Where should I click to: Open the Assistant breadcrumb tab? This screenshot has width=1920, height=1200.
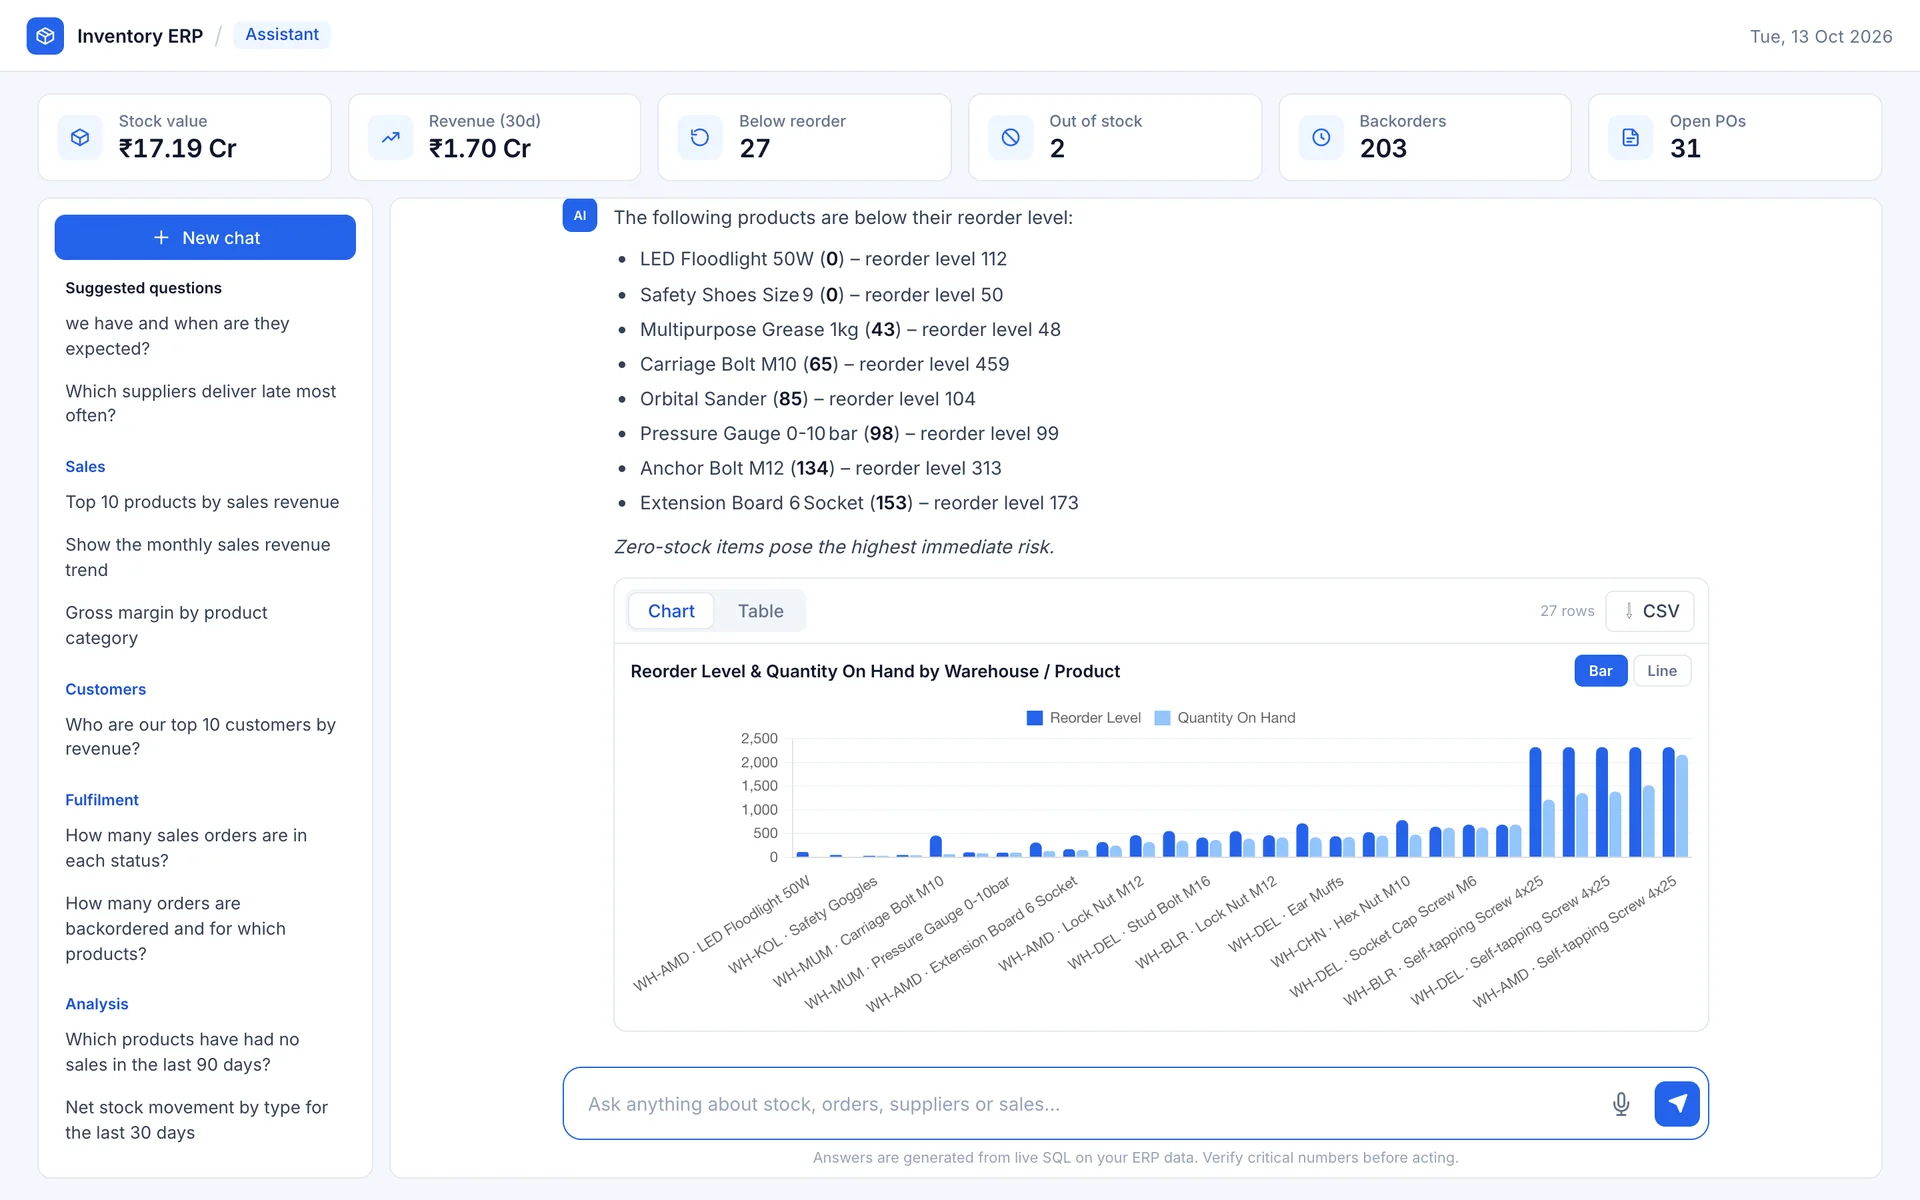pos(282,35)
